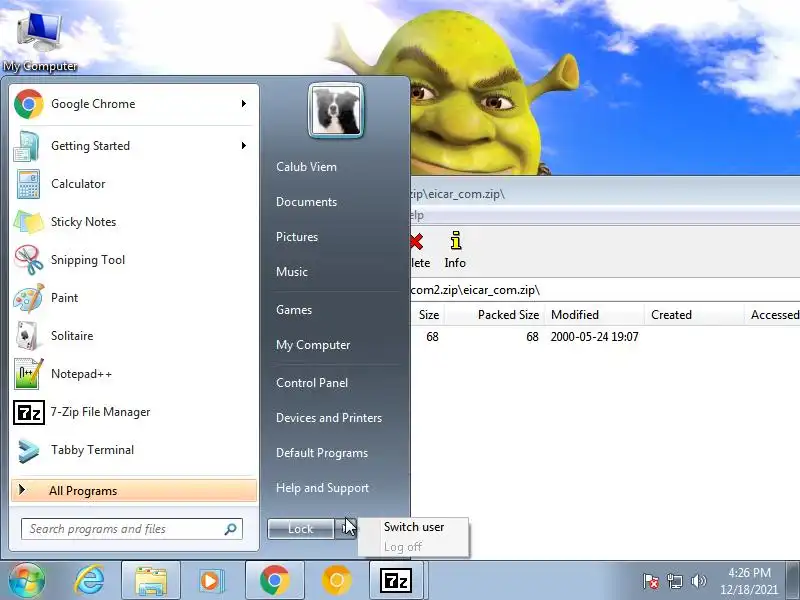
Task: Open Google Chrome from Start menu list
Action: (x=133, y=104)
